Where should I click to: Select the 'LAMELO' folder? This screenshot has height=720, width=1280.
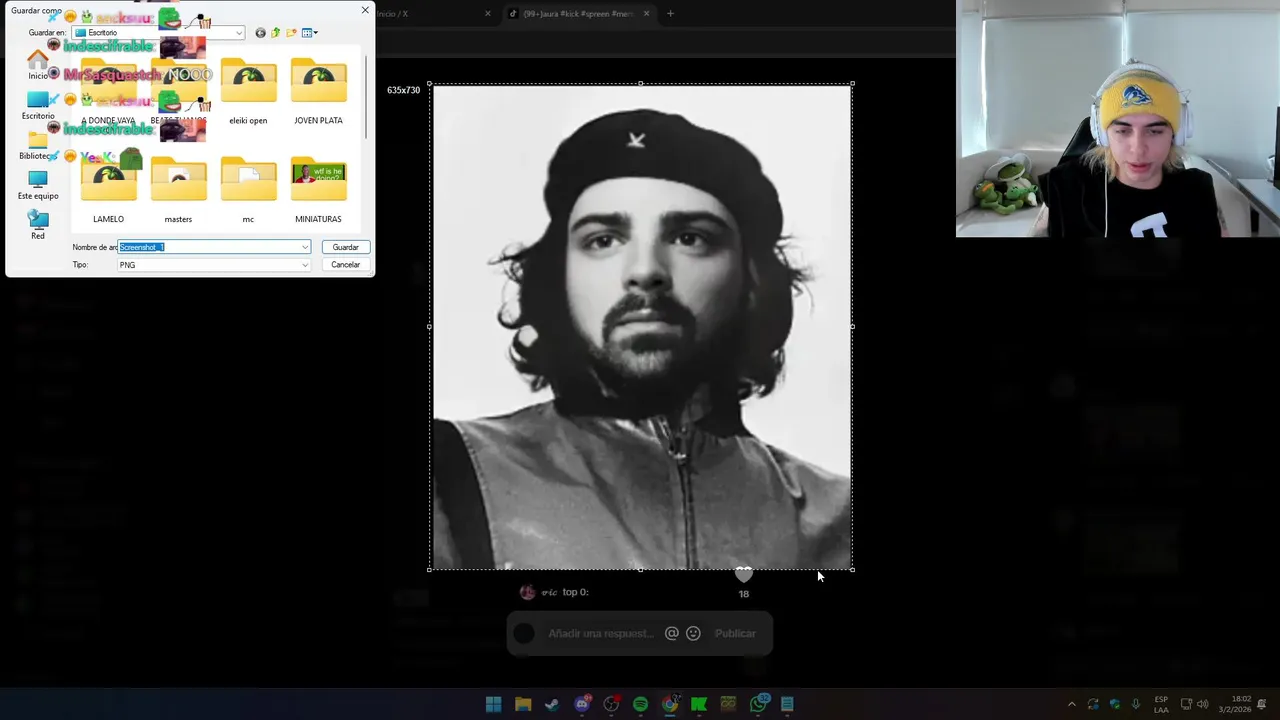(109, 190)
